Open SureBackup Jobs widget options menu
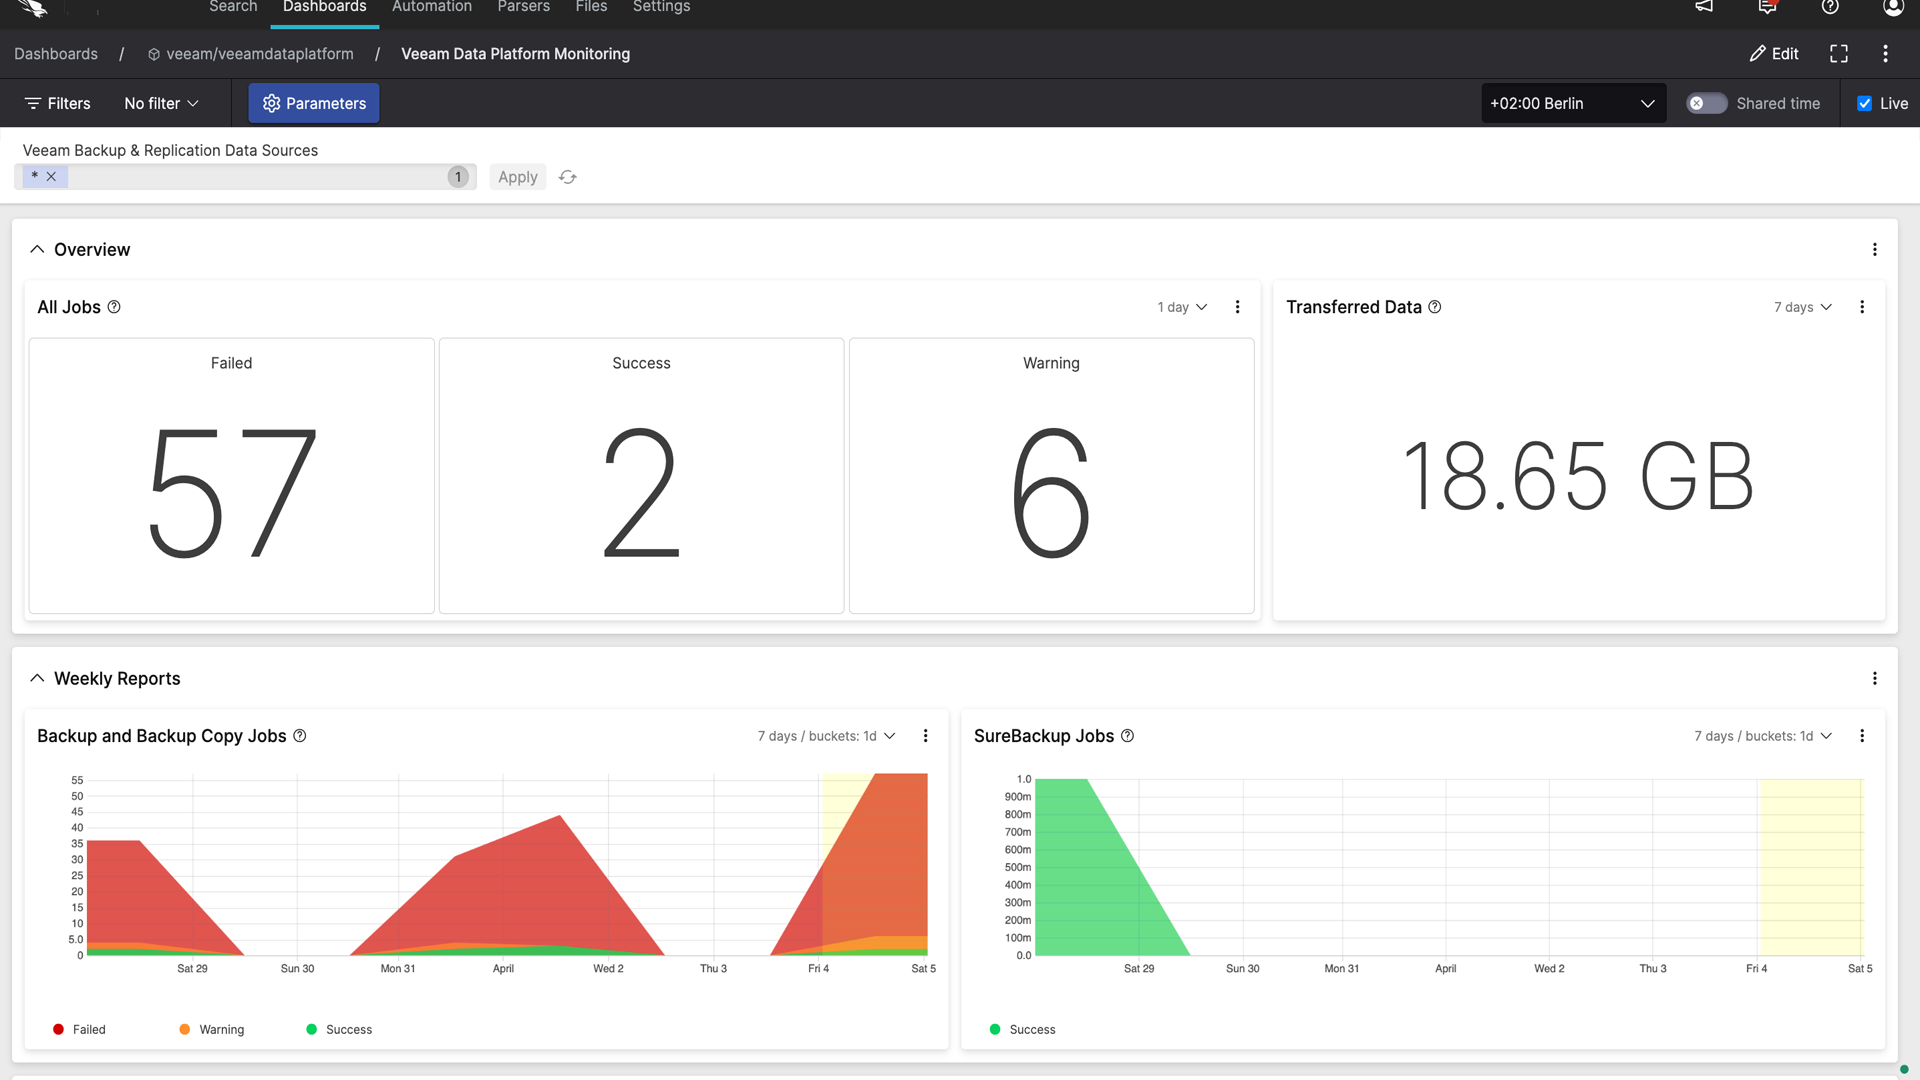The height and width of the screenshot is (1080, 1920). (x=1861, y=736)
